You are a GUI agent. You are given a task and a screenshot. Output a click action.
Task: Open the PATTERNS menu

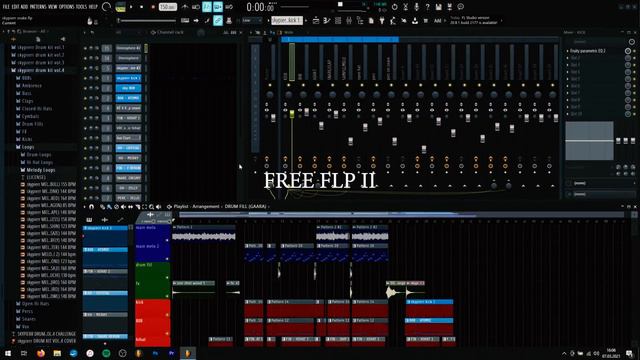[x=38, y=7]
